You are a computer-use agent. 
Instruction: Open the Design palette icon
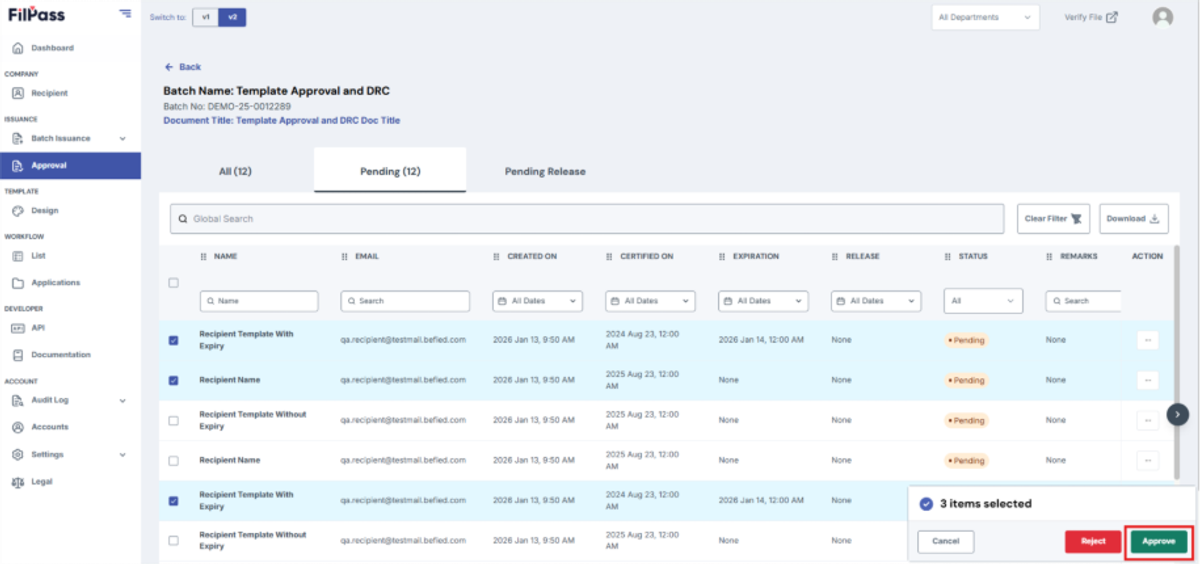pyautogui.click(x=18, y=211)
